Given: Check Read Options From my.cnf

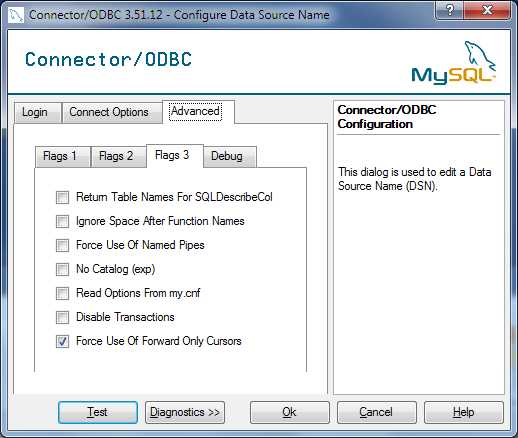Looking at the screenshot, I should point(62,293).
